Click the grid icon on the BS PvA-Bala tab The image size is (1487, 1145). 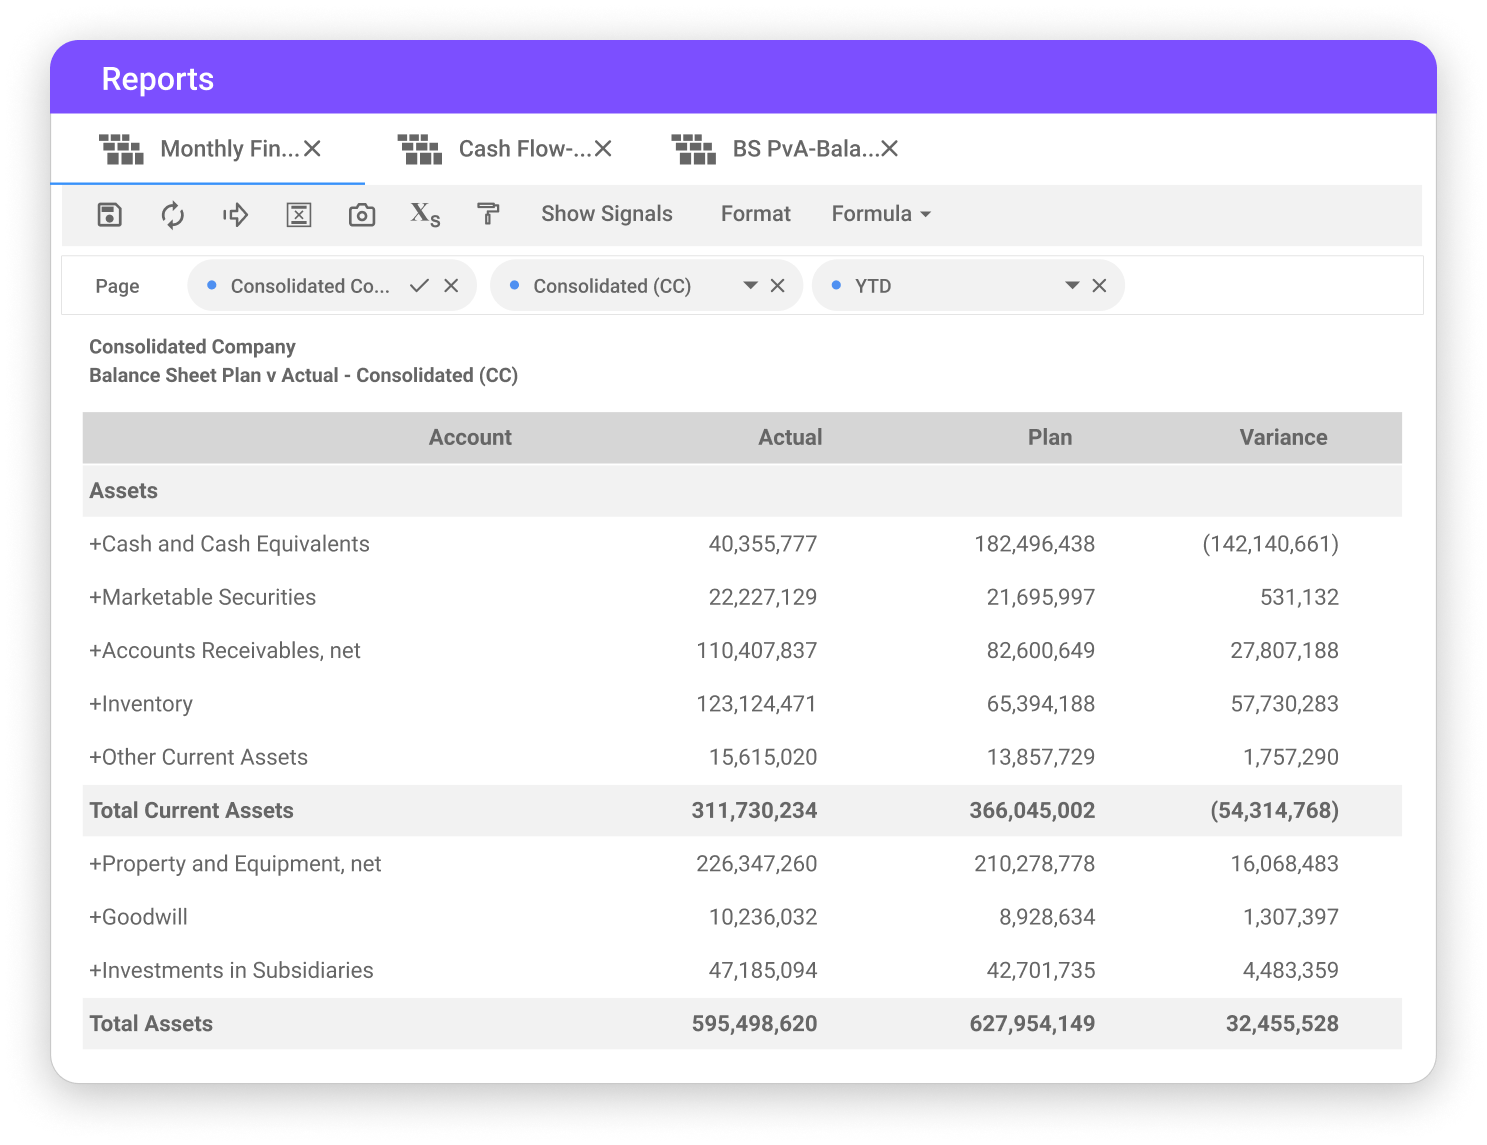click(693, 148)
